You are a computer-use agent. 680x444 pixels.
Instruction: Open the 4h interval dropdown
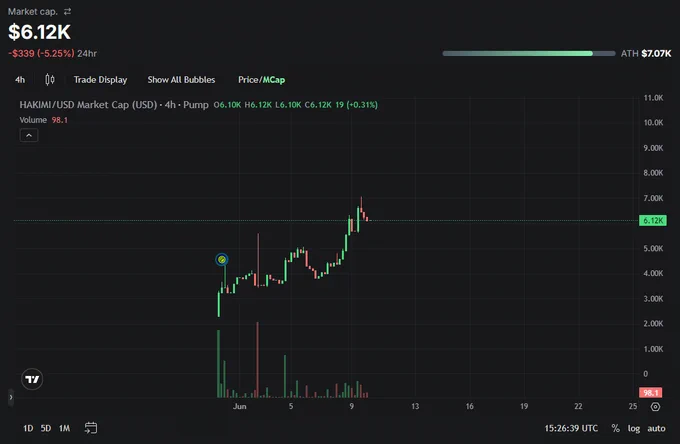[20, 80]
